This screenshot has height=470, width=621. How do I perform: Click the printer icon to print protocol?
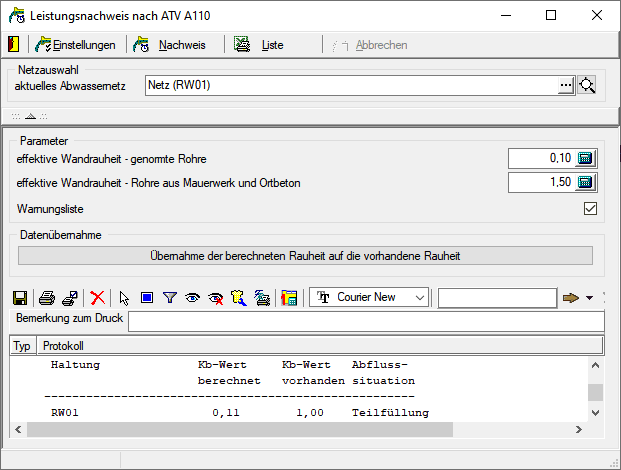pos(46,298)
